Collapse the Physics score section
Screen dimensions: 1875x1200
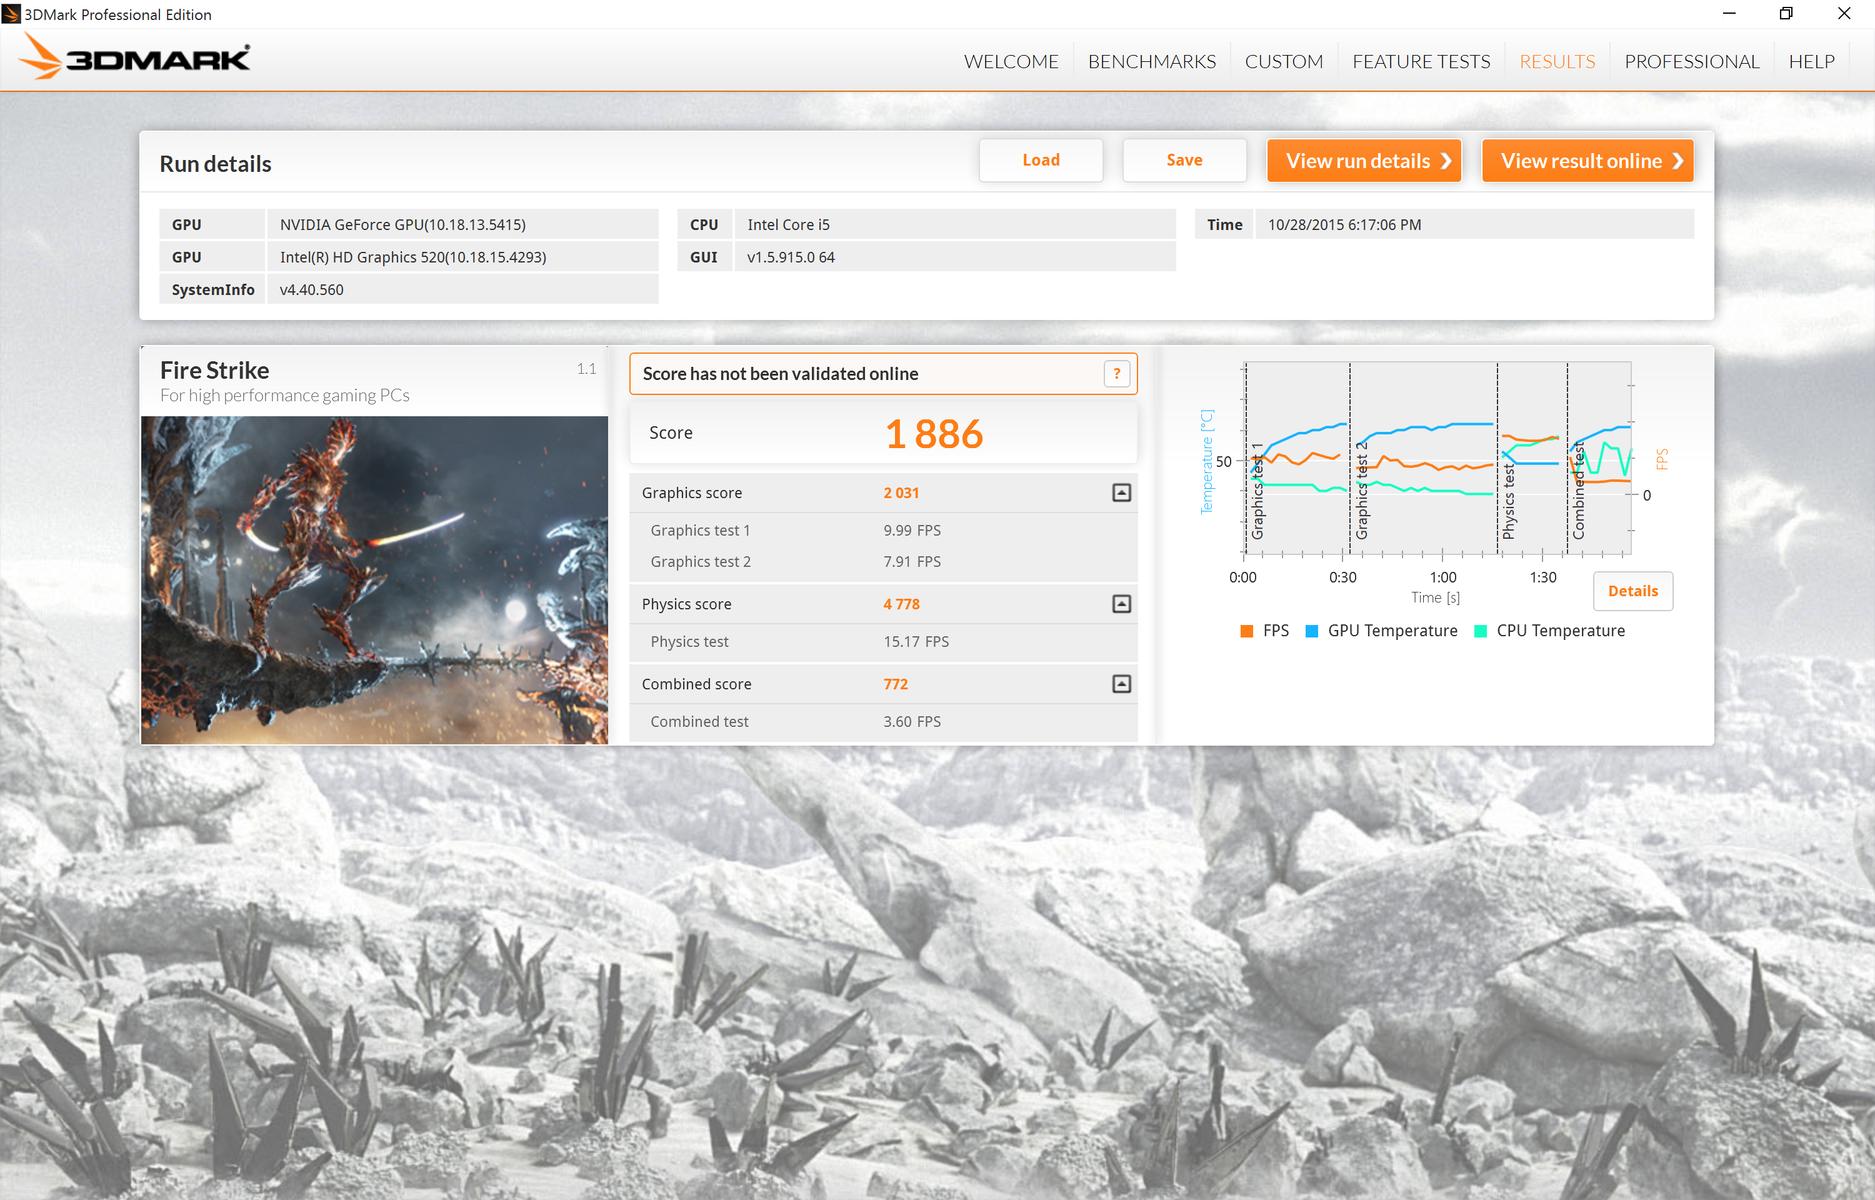[x=1121, y=604]
